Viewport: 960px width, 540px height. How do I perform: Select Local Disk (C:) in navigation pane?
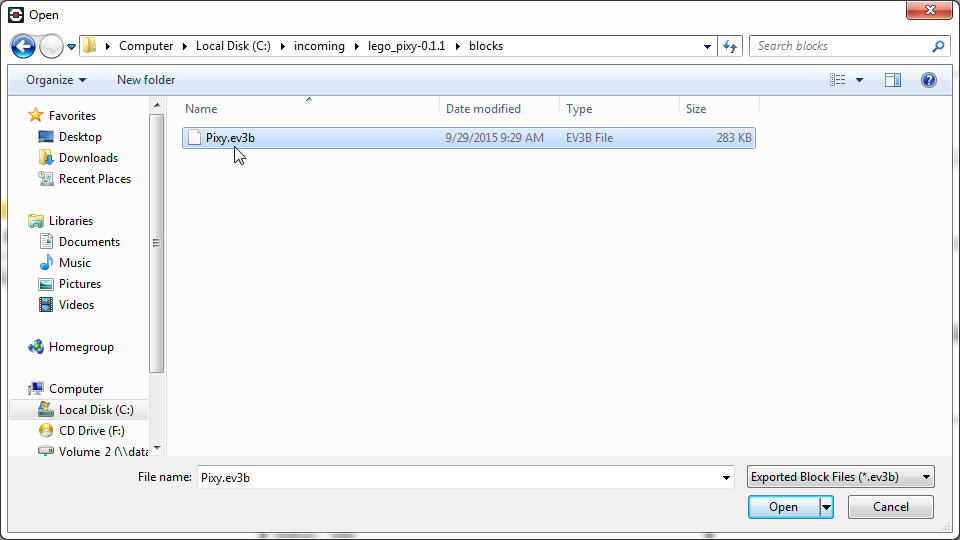[x=95, y=410]
